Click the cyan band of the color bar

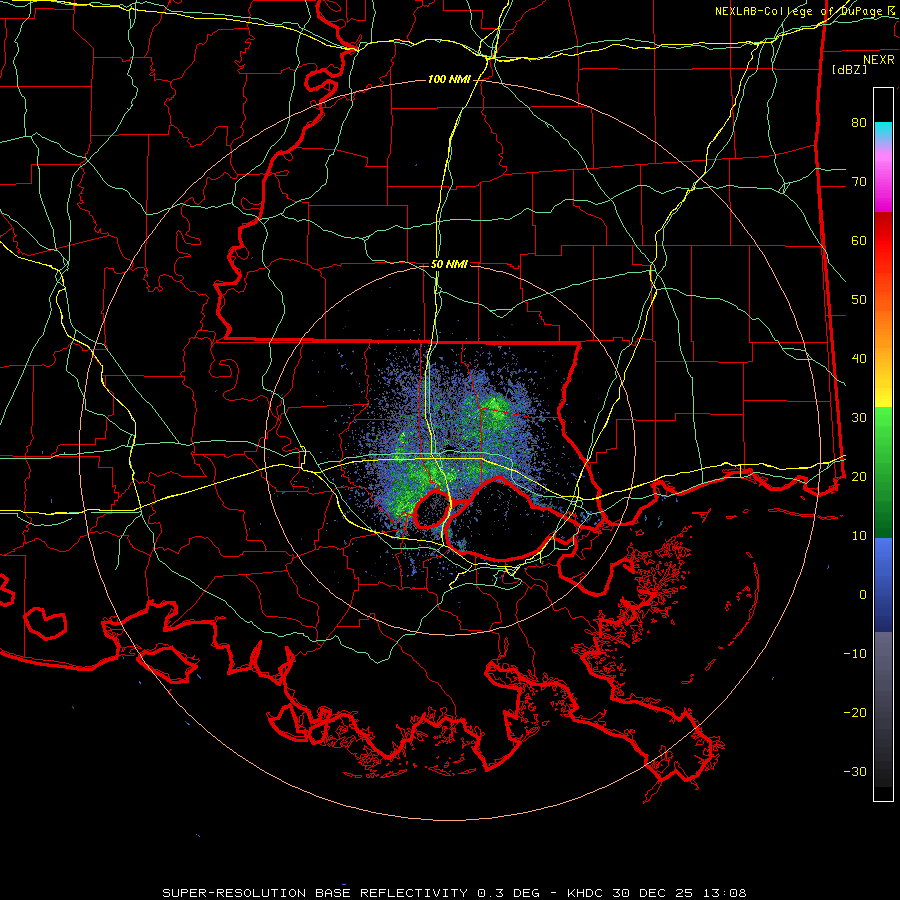(883, 131)
